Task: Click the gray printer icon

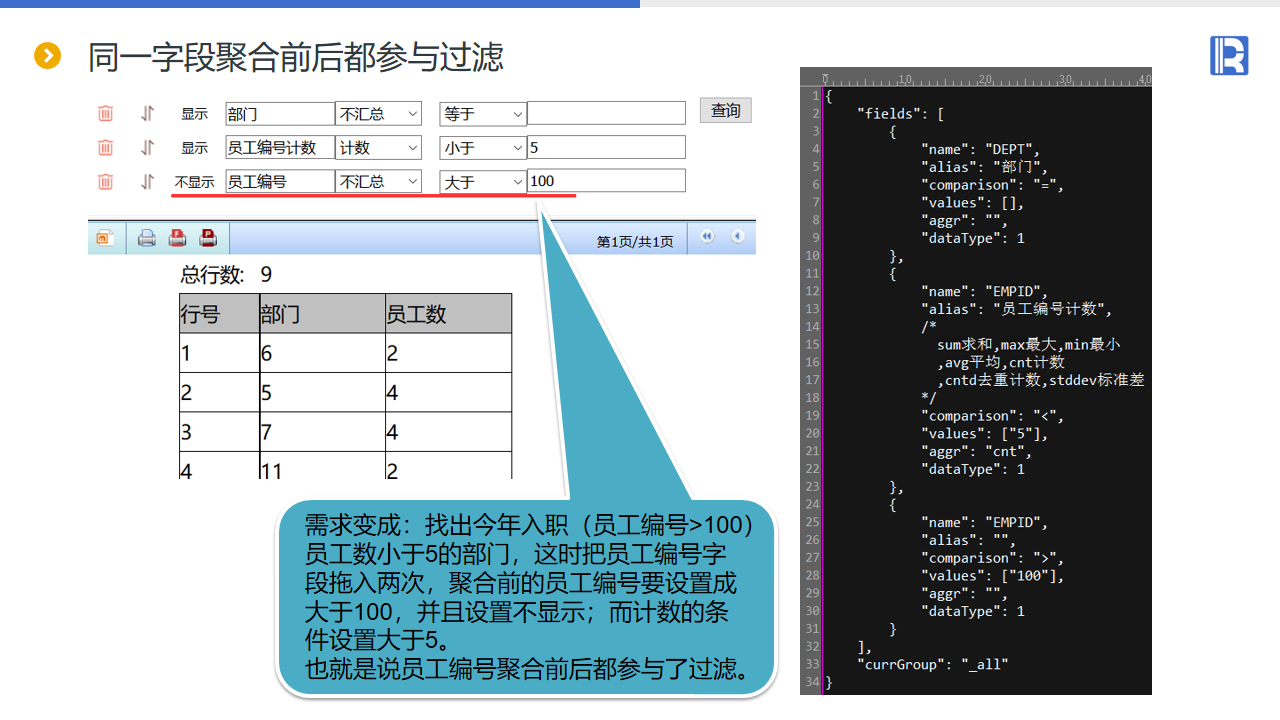Action: 147,238
